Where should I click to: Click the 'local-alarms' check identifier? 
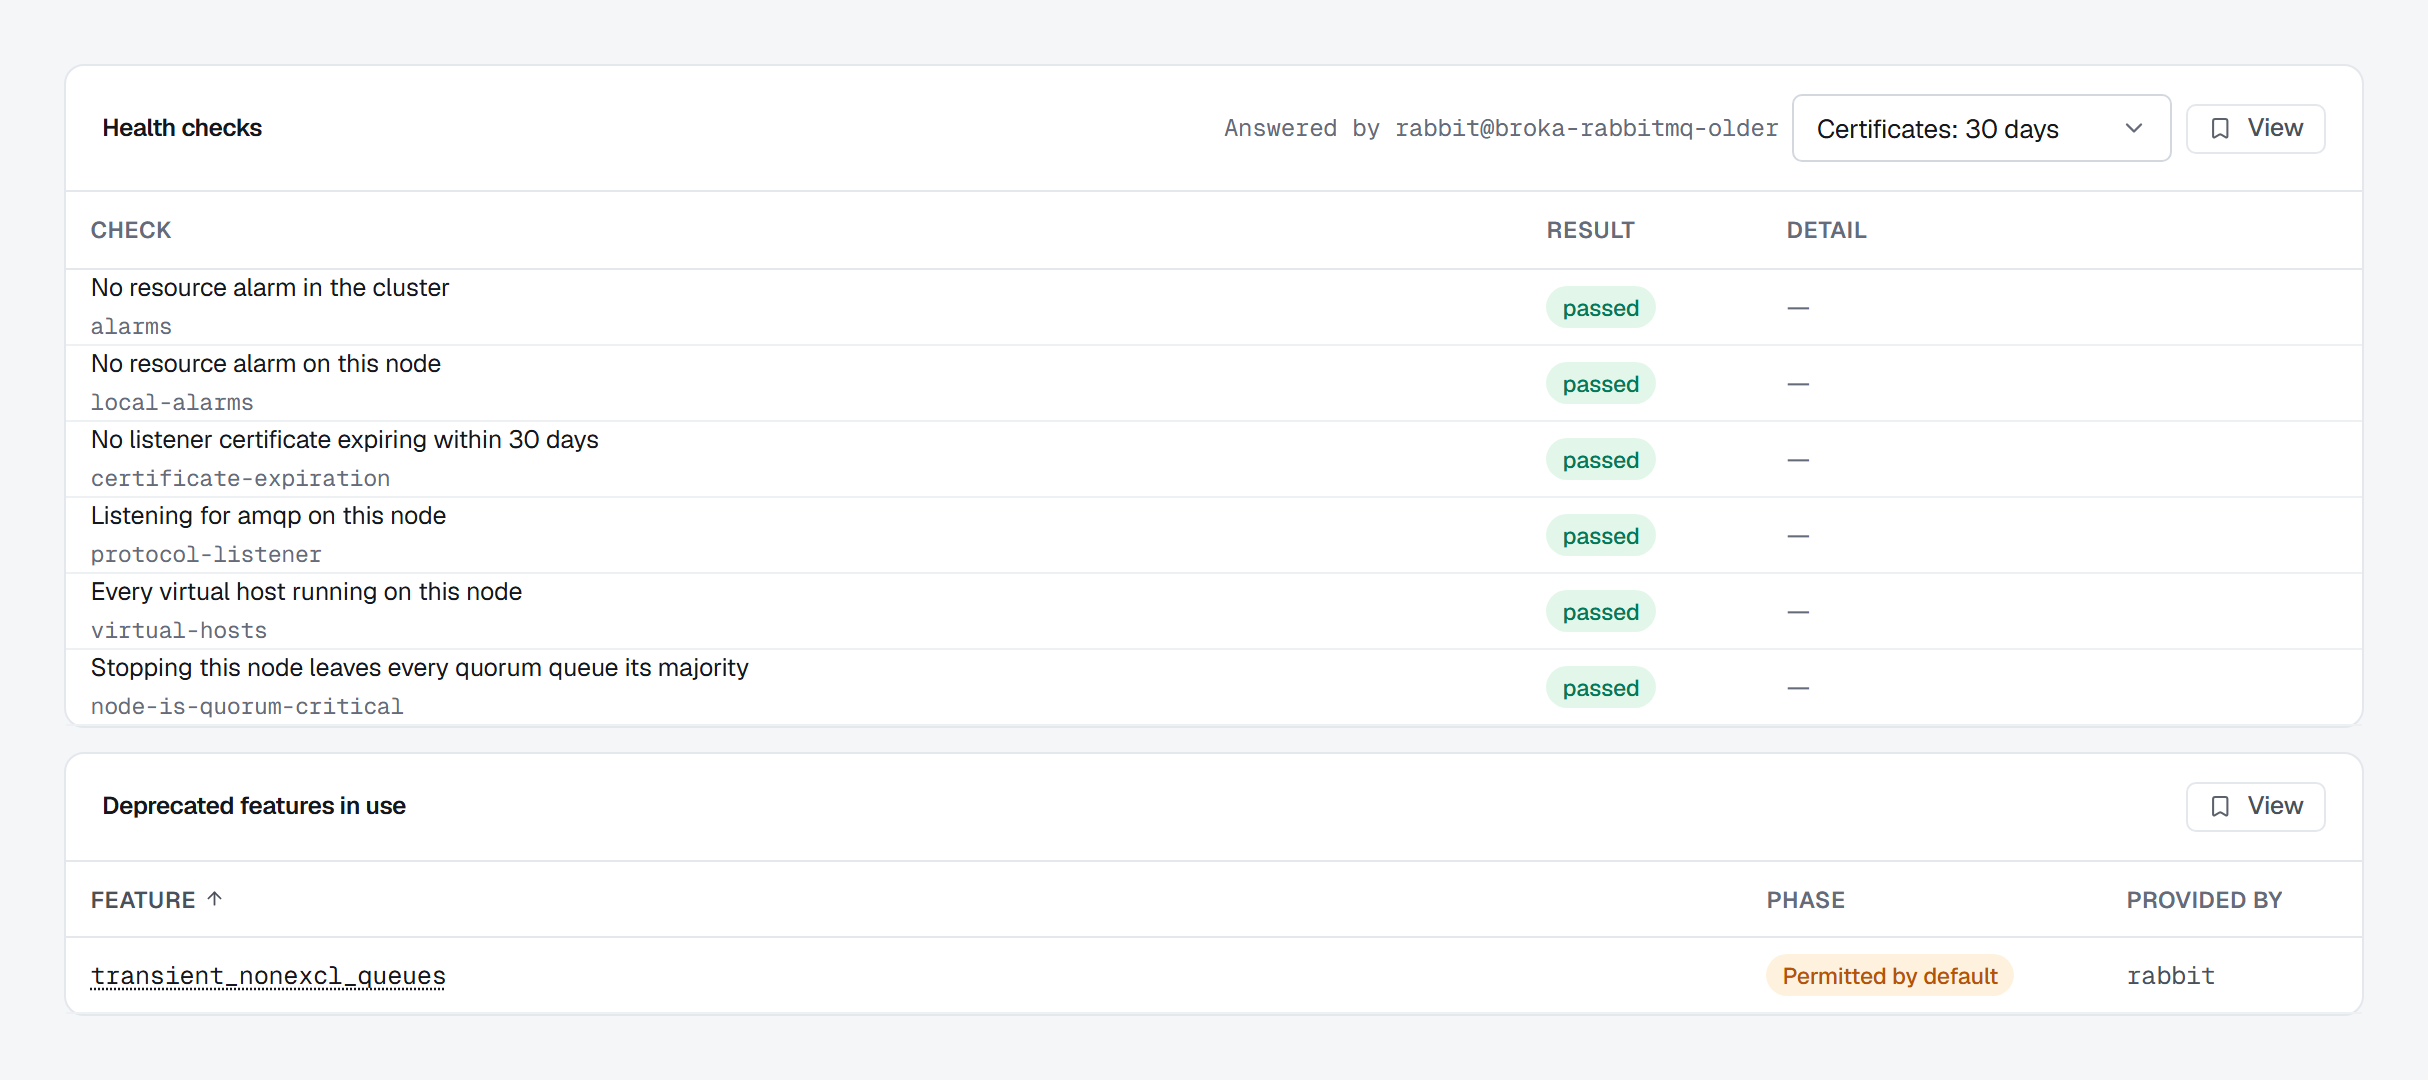coord(172,403)
